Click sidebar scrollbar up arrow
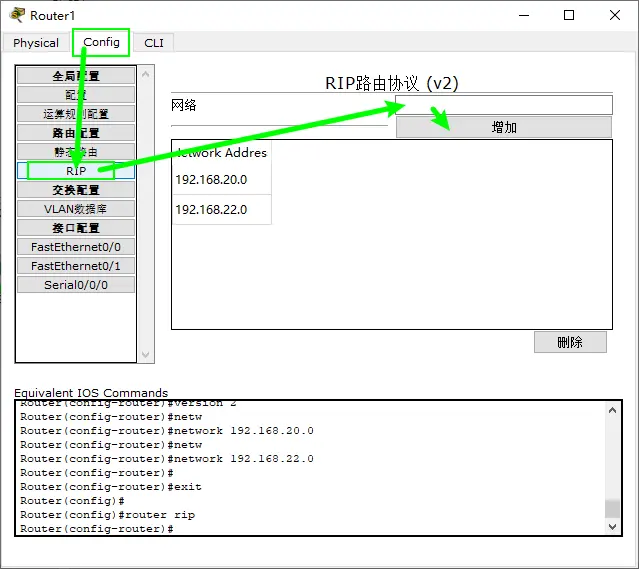This screenshot has width=639, height=569. point(145,74)
